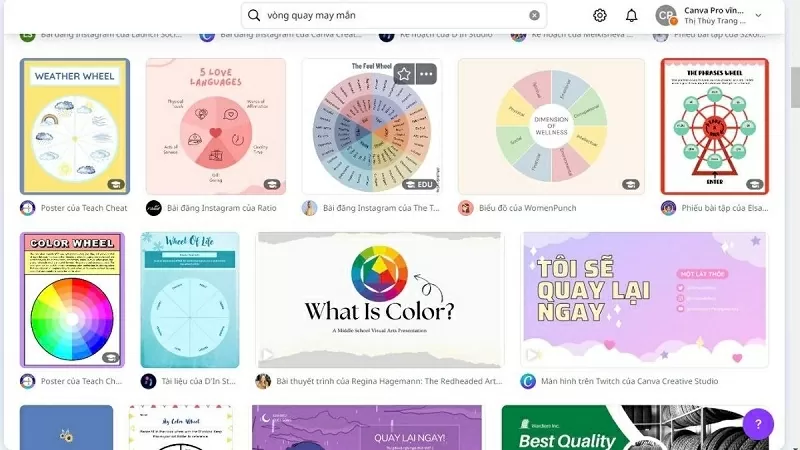Click the Teach Cheat author avatar
The height and width of the screenshot is (450, 800).
(x=28, y=208)
